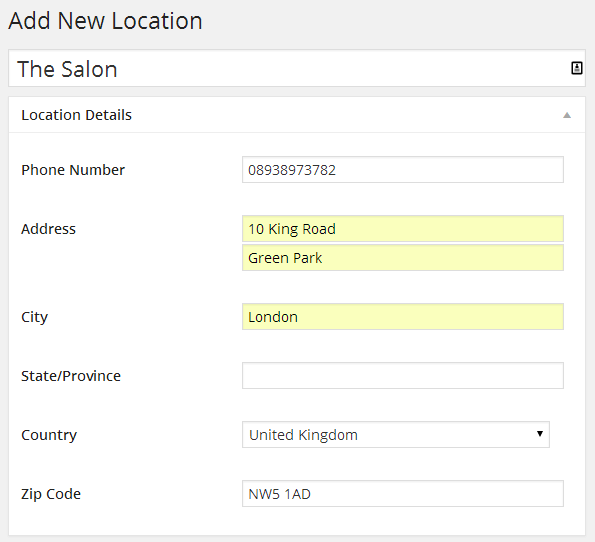Focus the Phone Number input field
595x542 pixels.
[x=403, y=170]
